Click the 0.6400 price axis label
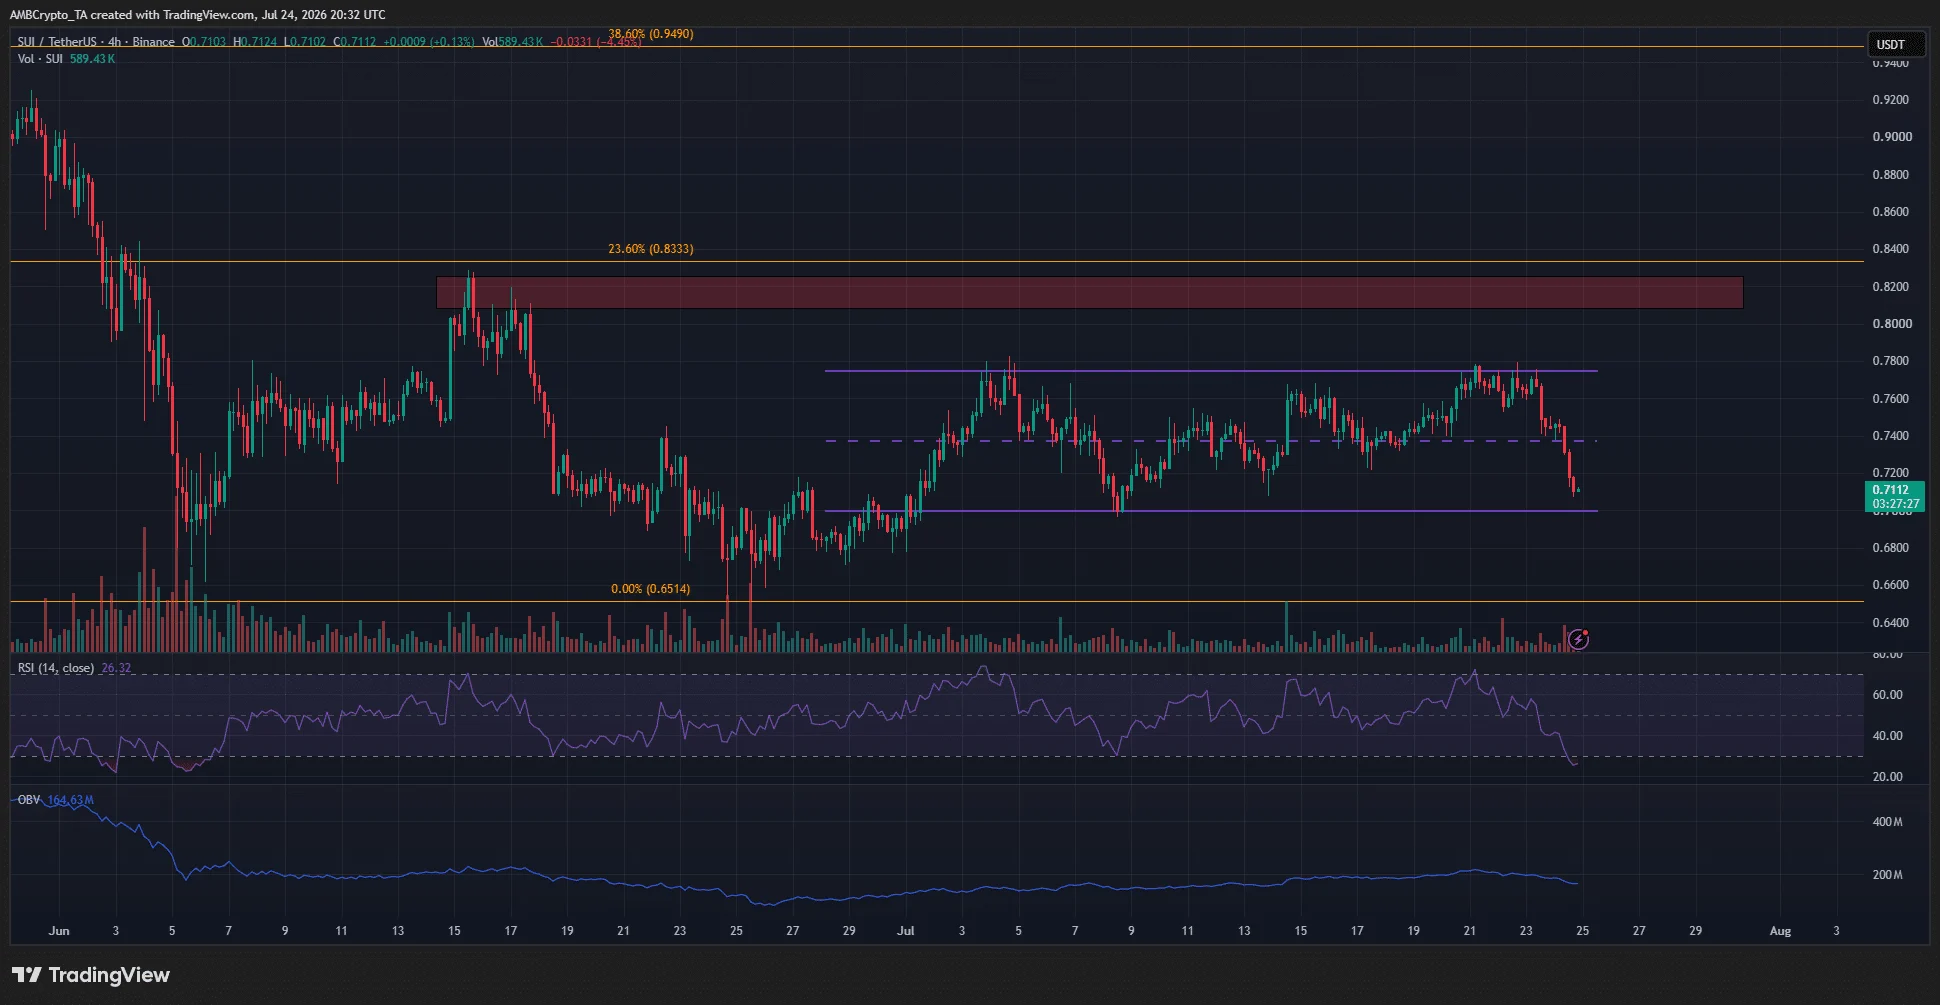 tap(1891, 623)
